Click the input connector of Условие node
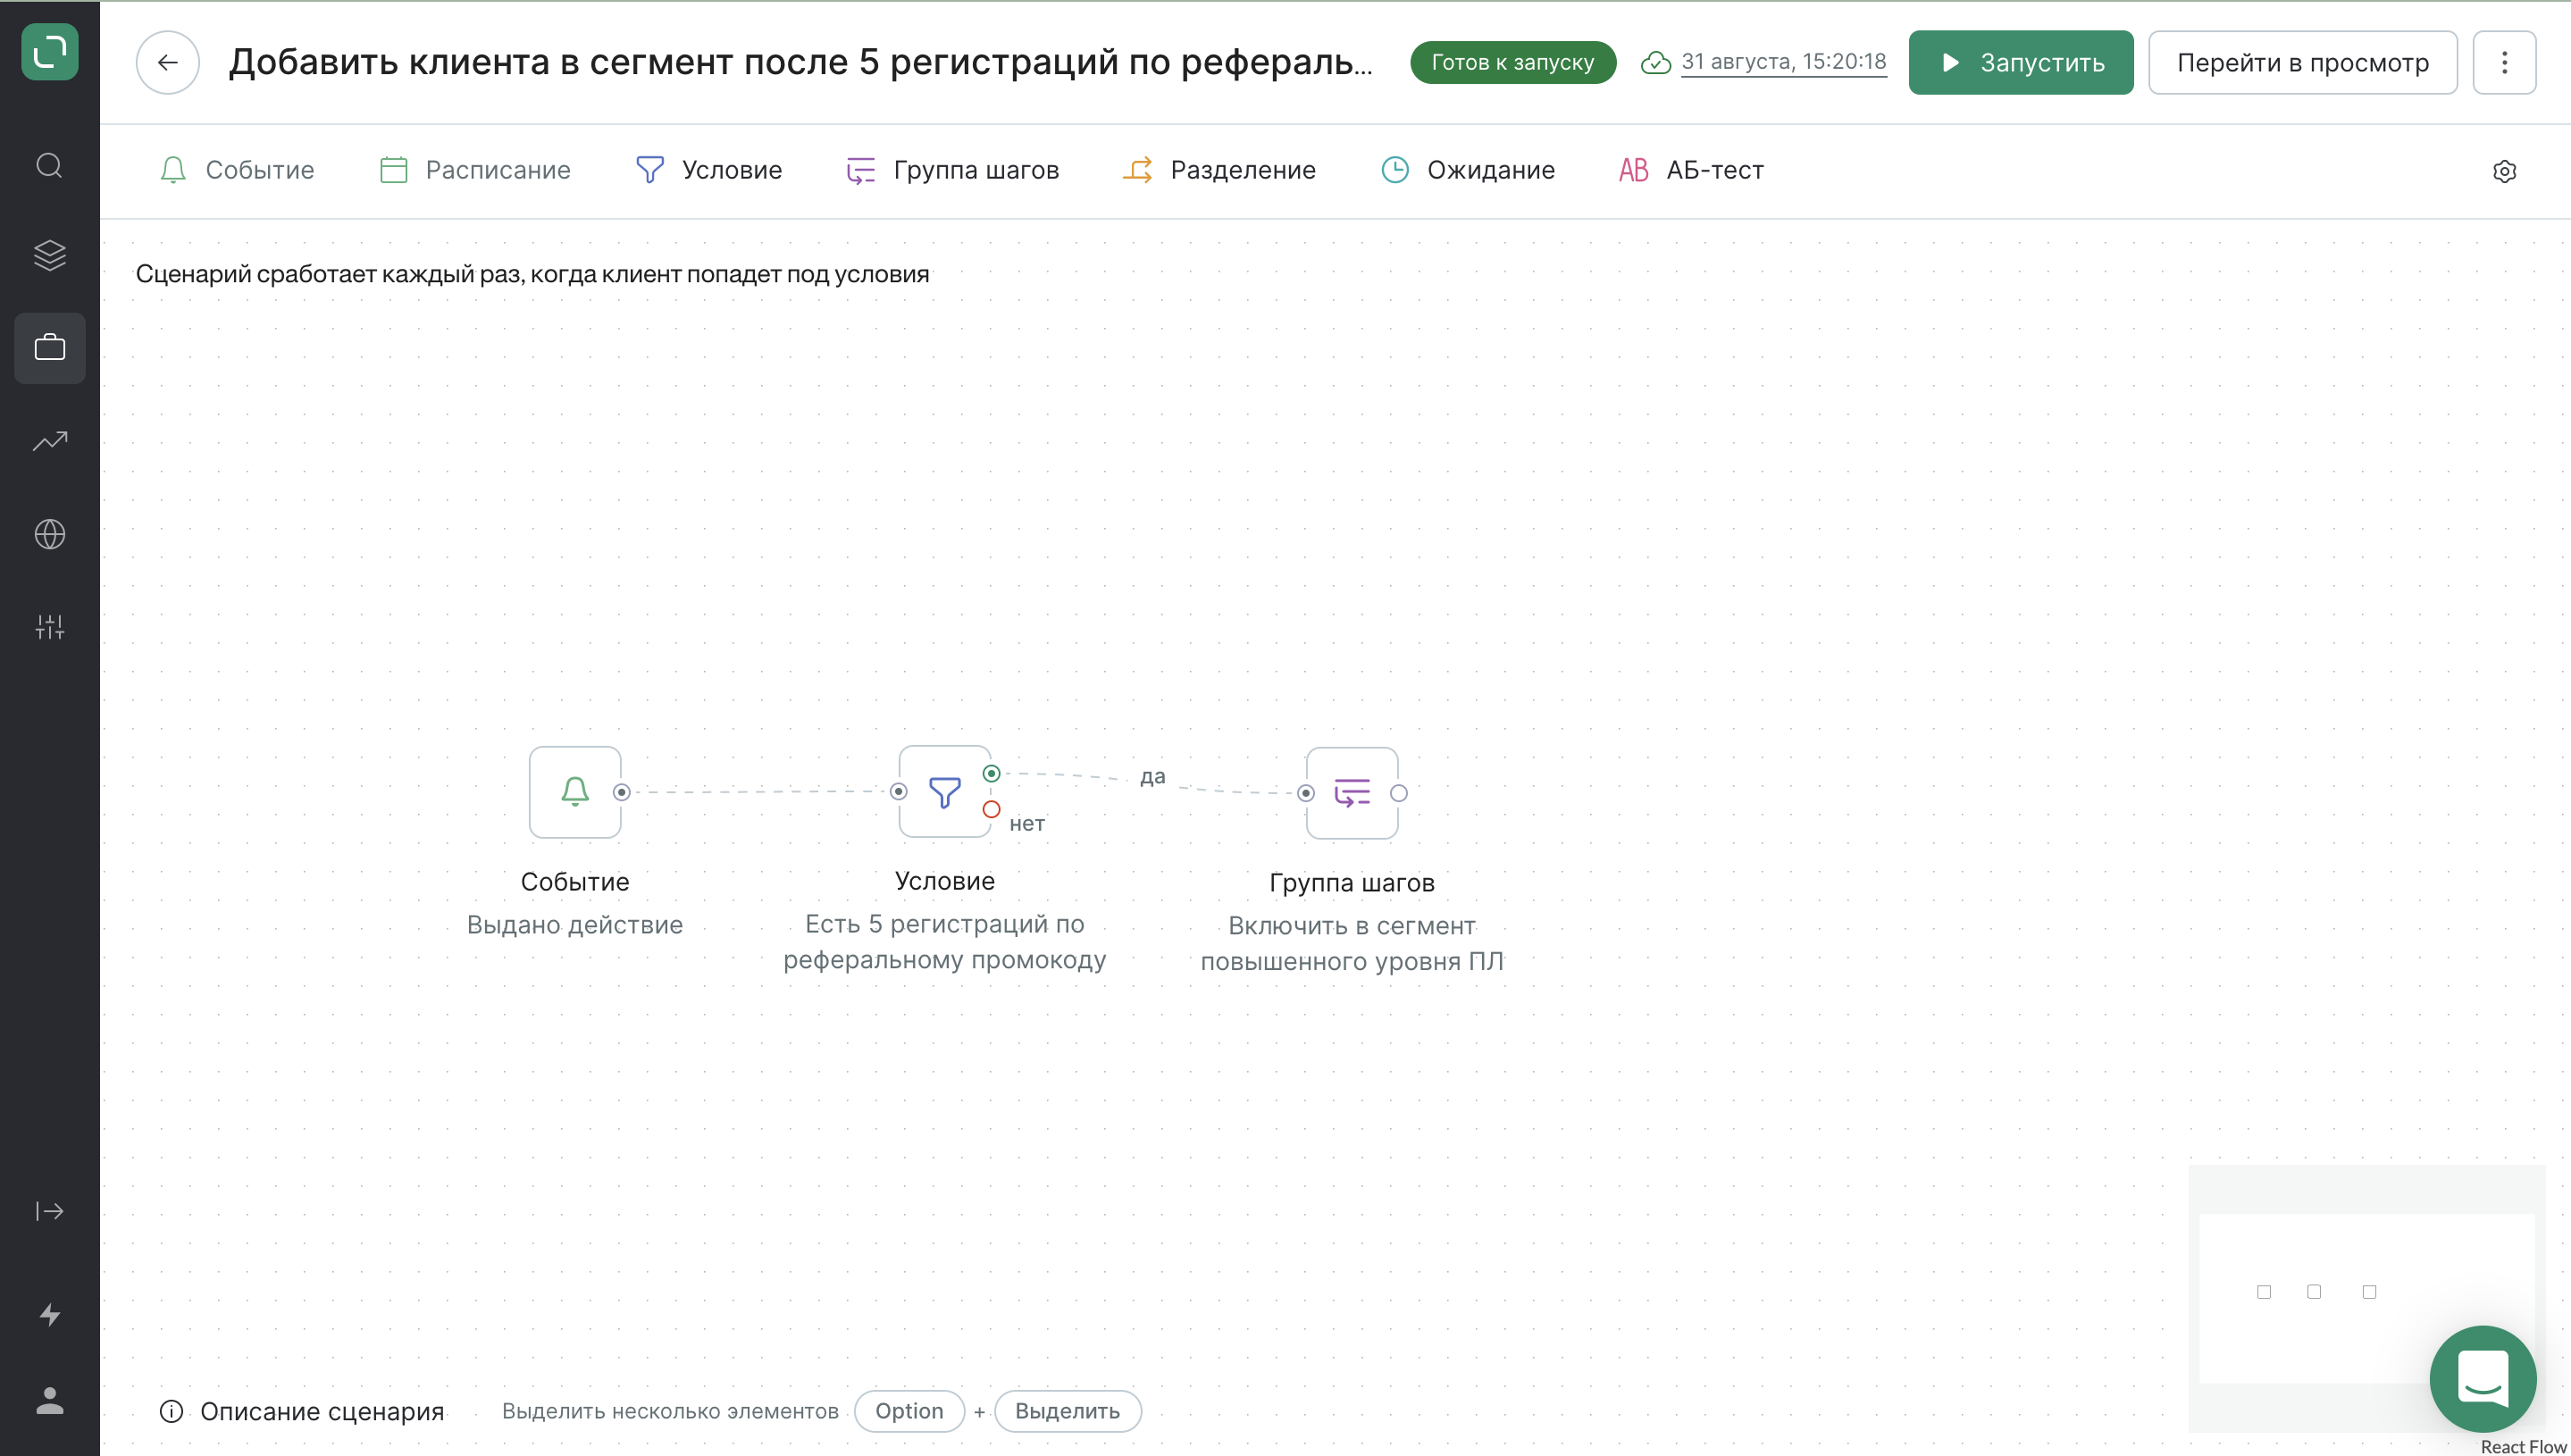Image resolution: width=2571 pixels, height=1456 pixels. [x=898, y=792]
